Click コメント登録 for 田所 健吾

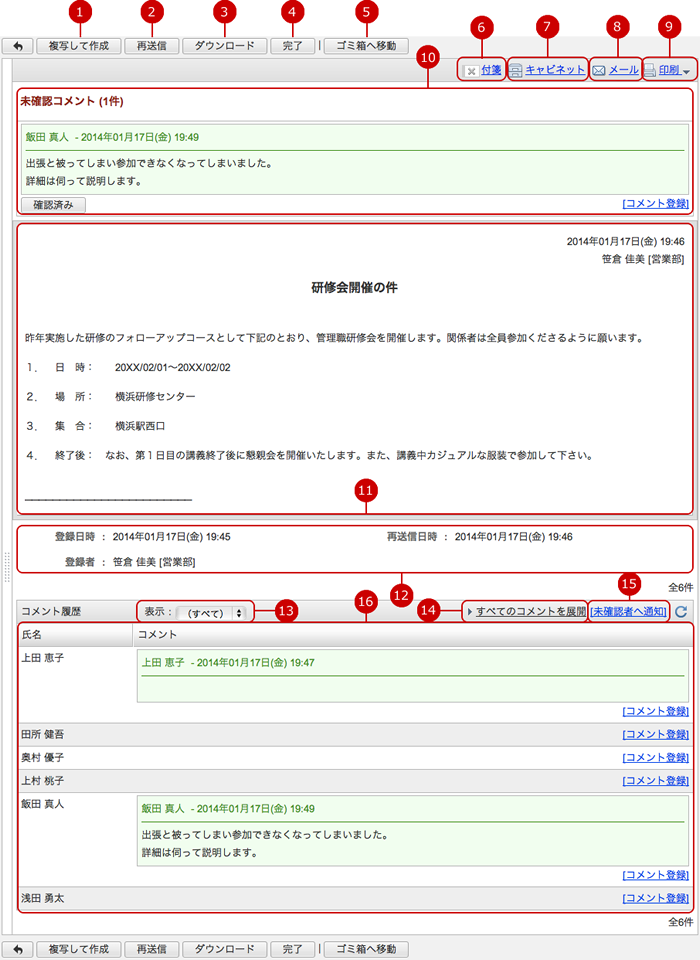(655, 735)
